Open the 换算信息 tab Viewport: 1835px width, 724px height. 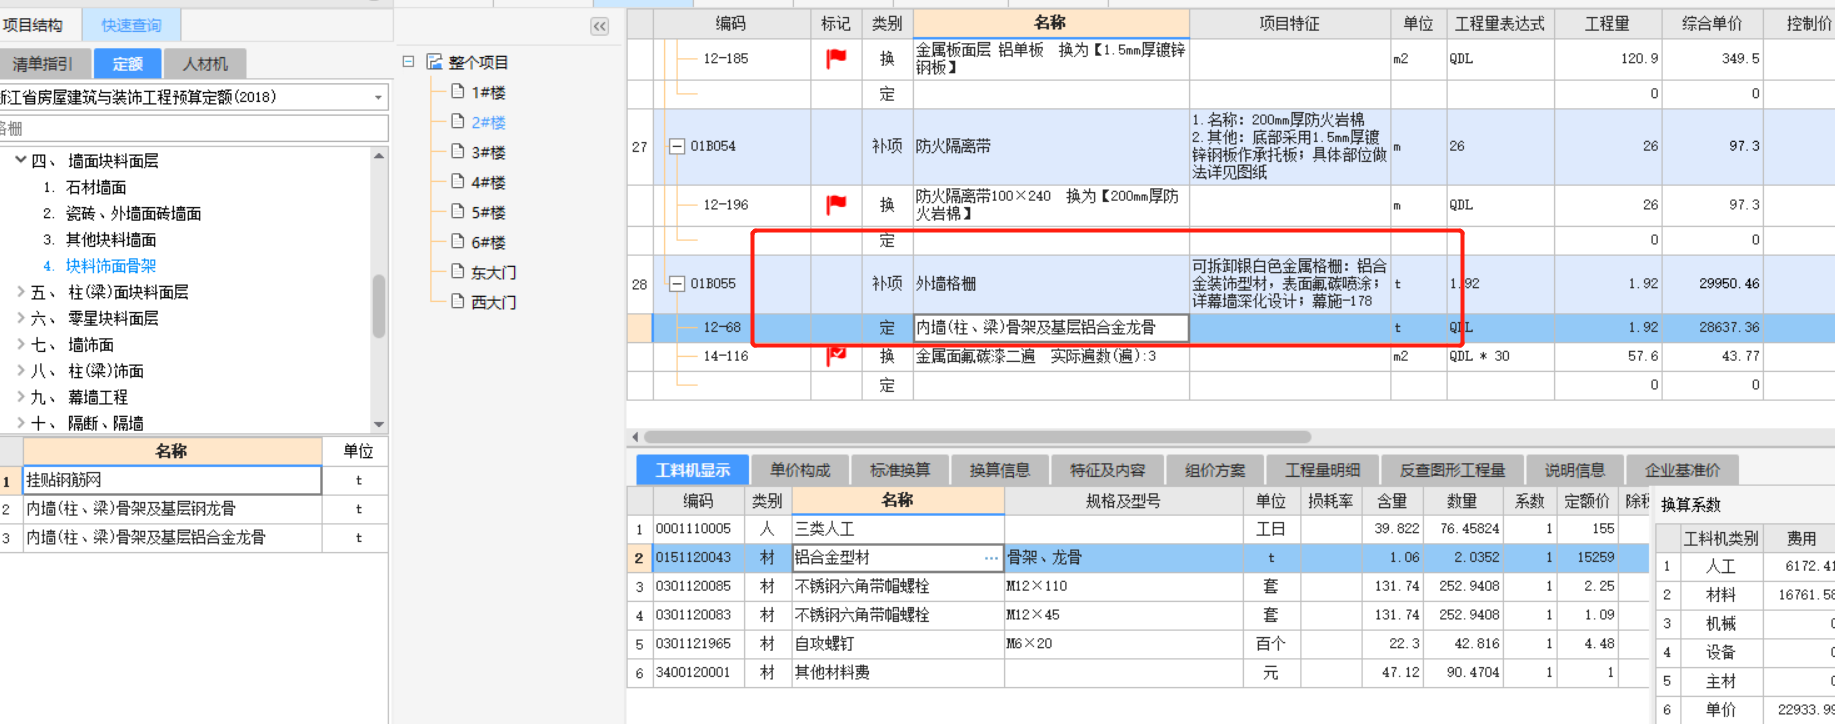pyautogui.click(x=1000, y=470)
